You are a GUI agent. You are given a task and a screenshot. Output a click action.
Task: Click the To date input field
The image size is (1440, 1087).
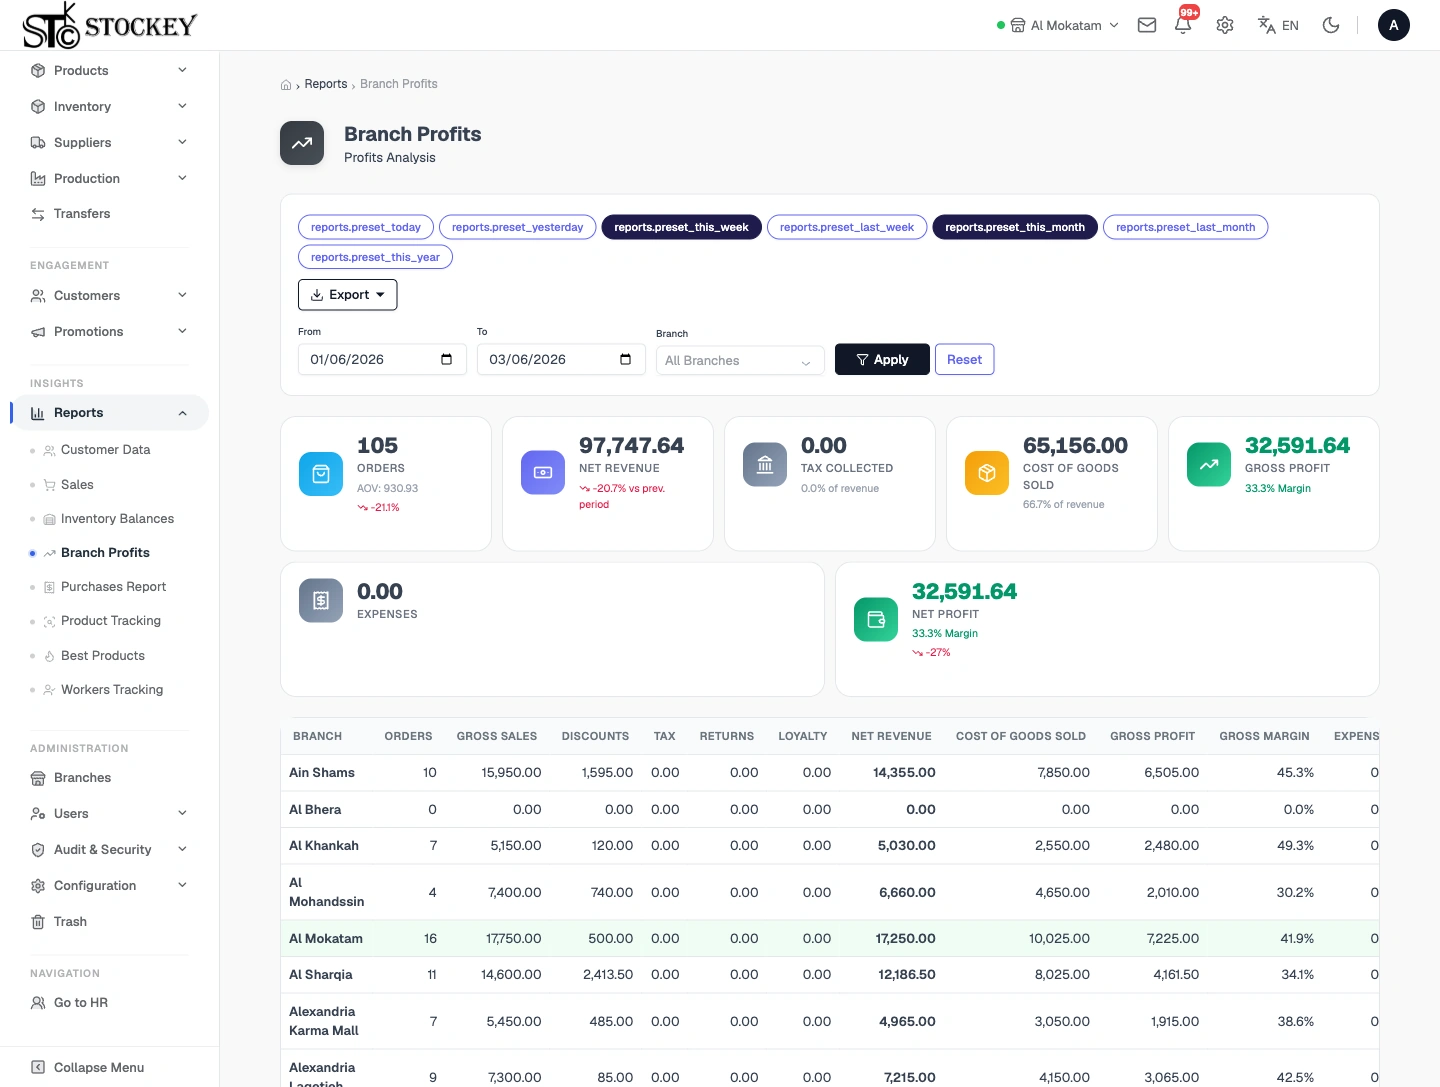[x=561, y=360]
